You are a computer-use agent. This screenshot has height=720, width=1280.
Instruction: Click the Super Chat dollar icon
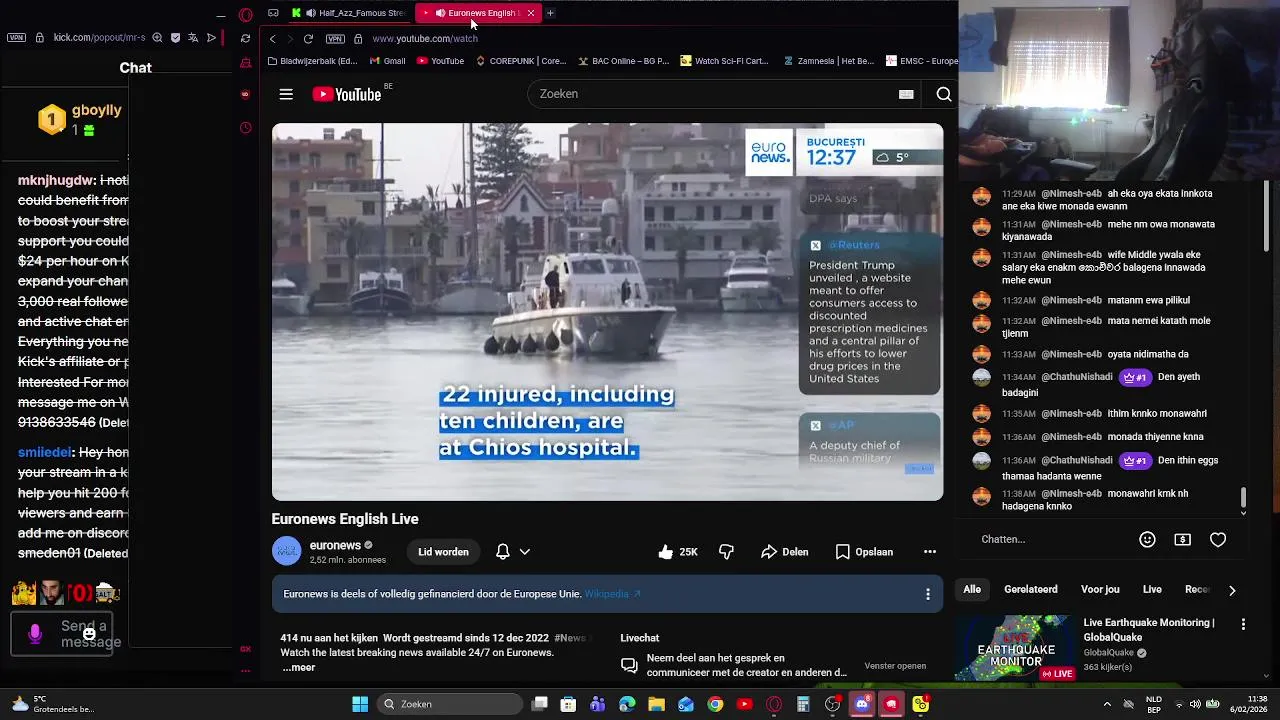(x=1182, y=539)
